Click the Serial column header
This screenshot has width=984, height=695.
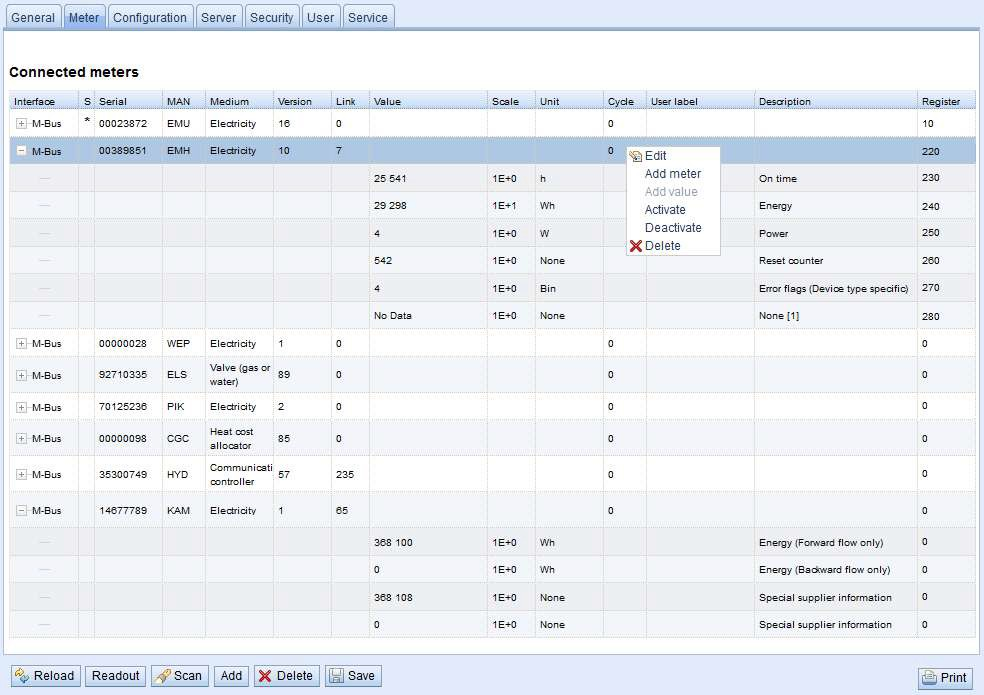click(x=113, y=102)
